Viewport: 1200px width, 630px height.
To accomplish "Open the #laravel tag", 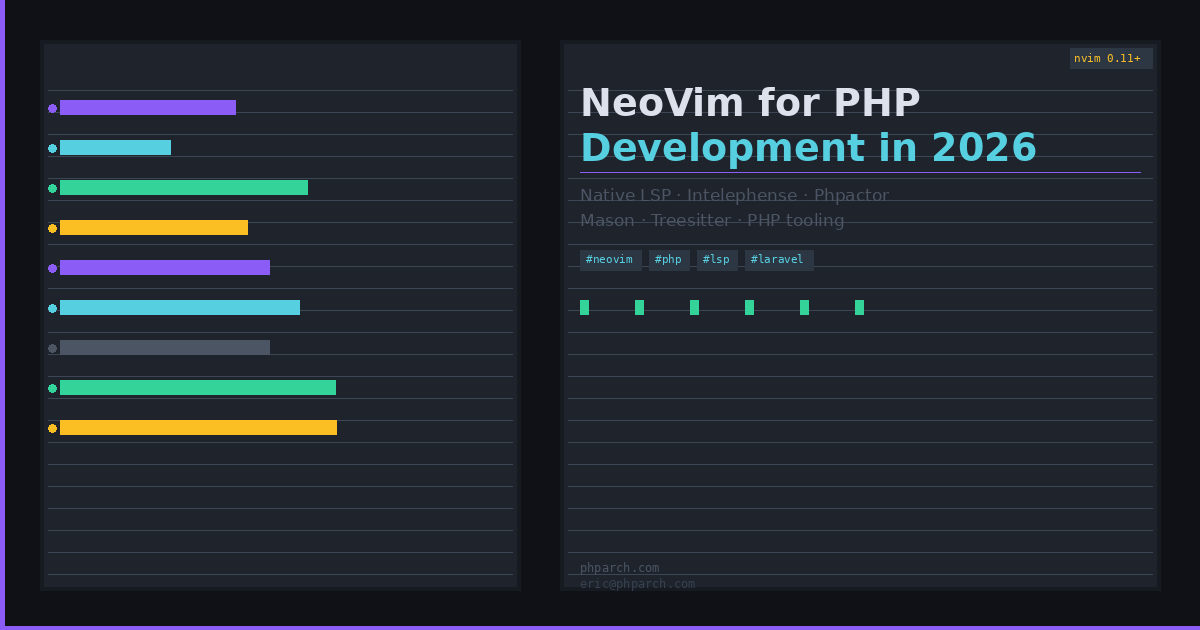I will [x=779, y=260].
